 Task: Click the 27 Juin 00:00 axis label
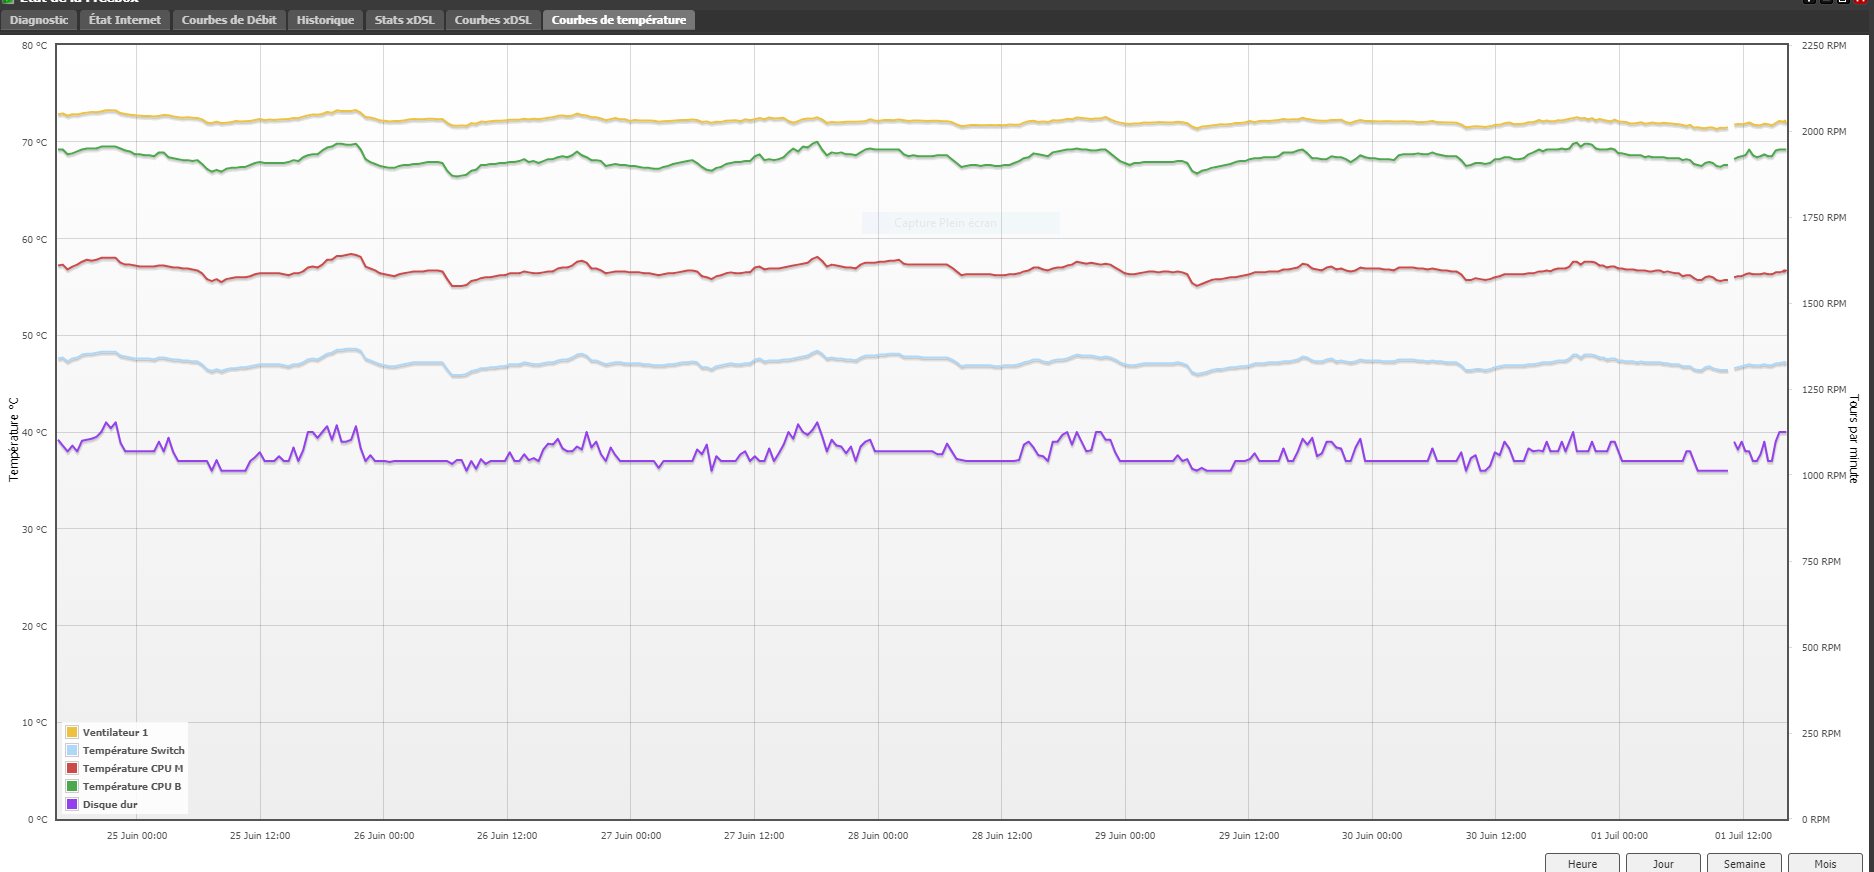pos(631,835)
